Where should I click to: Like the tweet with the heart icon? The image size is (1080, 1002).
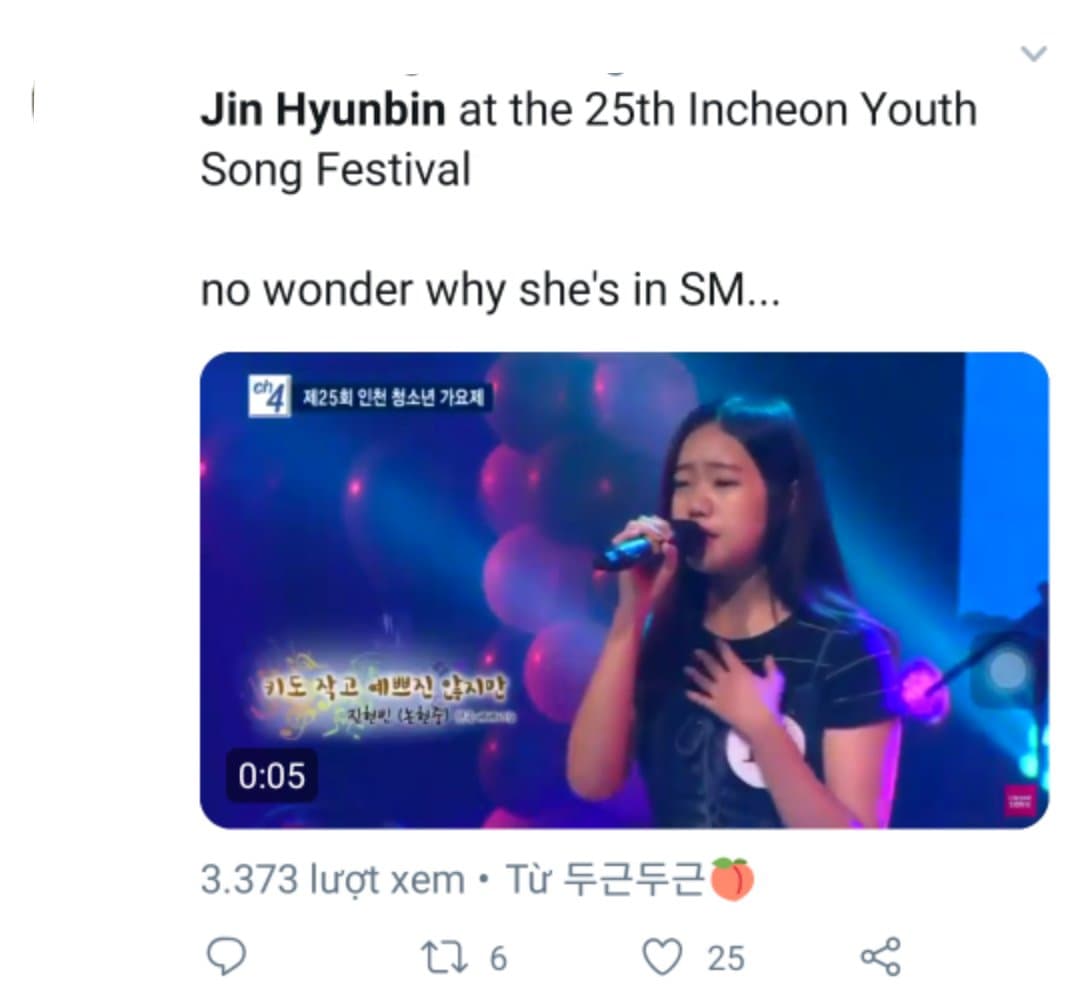662,957
